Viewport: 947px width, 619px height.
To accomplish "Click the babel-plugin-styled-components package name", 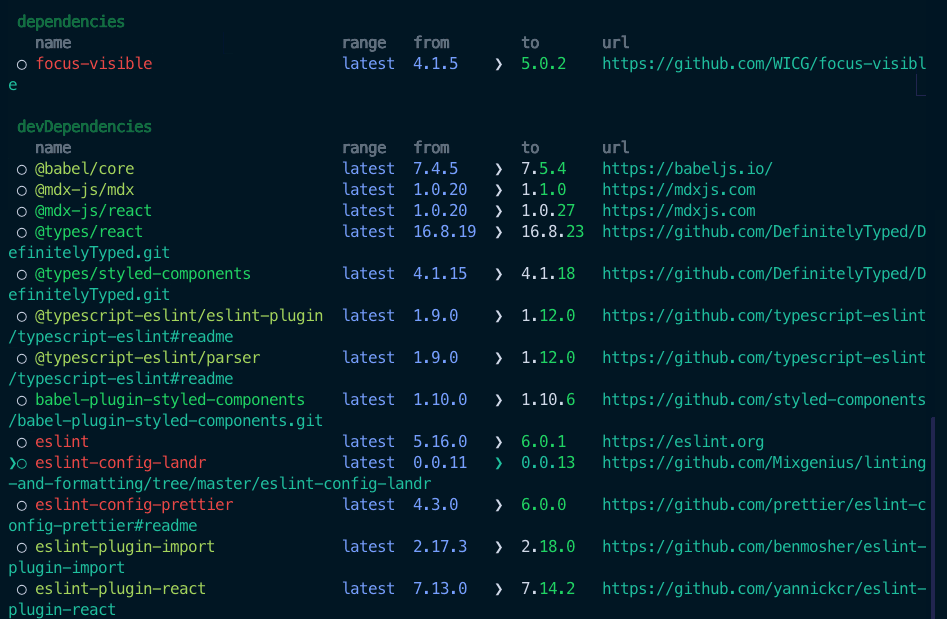I will point(170,399).
